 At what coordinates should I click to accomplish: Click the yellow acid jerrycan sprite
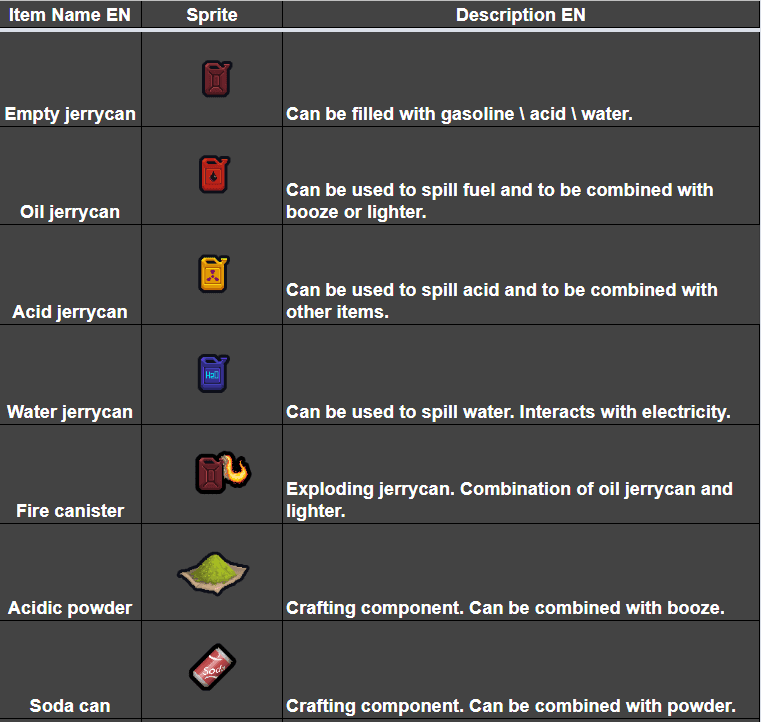pyautogui.click(x=214, y=274)
